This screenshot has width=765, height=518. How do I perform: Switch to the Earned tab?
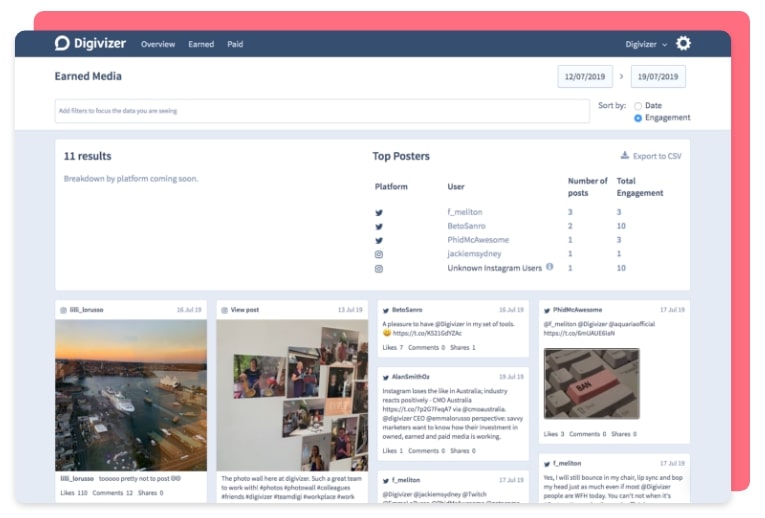[201, 44]
